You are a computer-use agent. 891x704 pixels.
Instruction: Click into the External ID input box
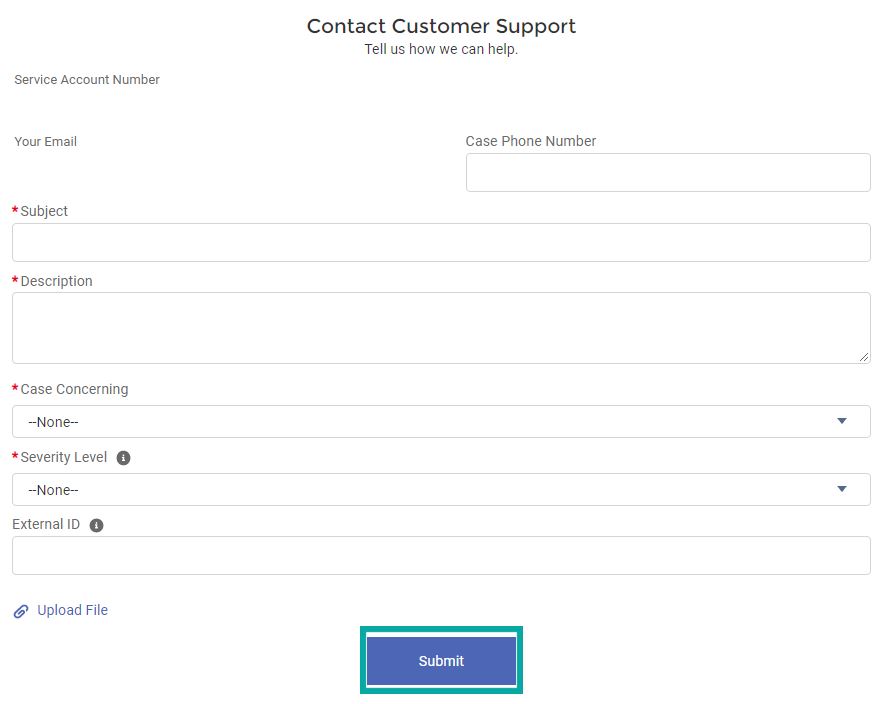coord(441,556)
